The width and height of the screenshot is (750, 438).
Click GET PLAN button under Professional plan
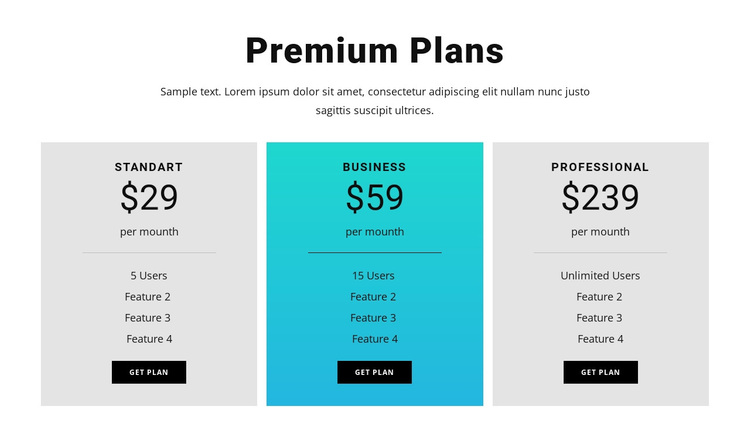(x=600, y=372)
